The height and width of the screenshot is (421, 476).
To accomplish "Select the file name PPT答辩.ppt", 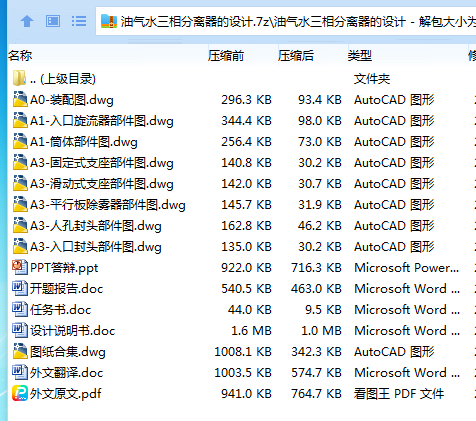I will pos(64,268).
